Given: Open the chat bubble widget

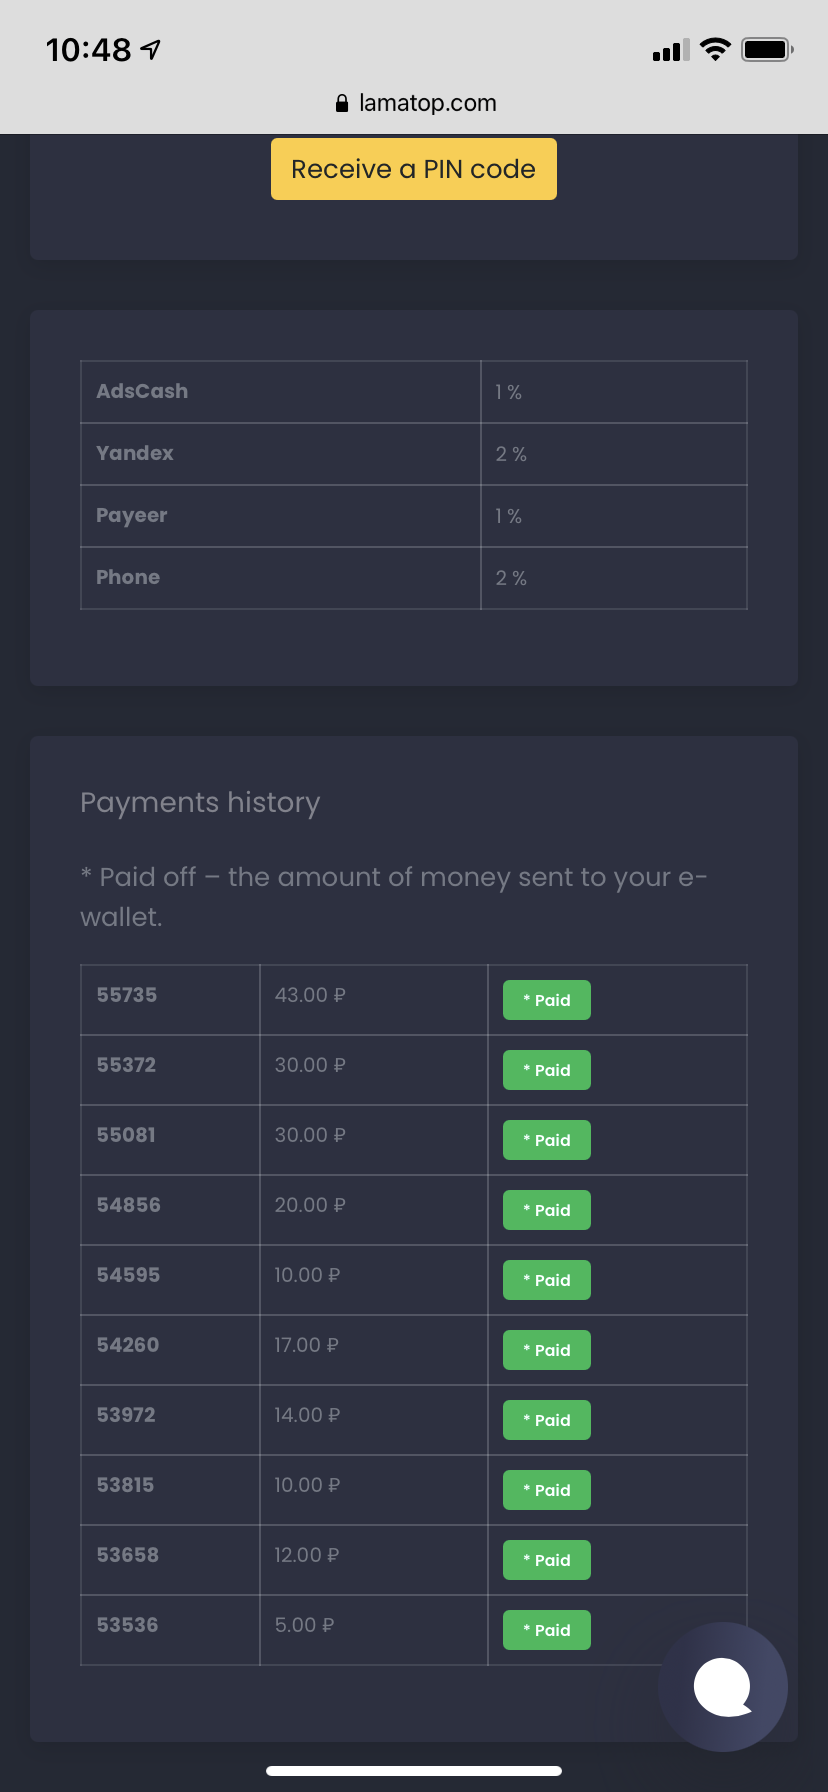Looking at the screenshot, I should (723, 1686).
